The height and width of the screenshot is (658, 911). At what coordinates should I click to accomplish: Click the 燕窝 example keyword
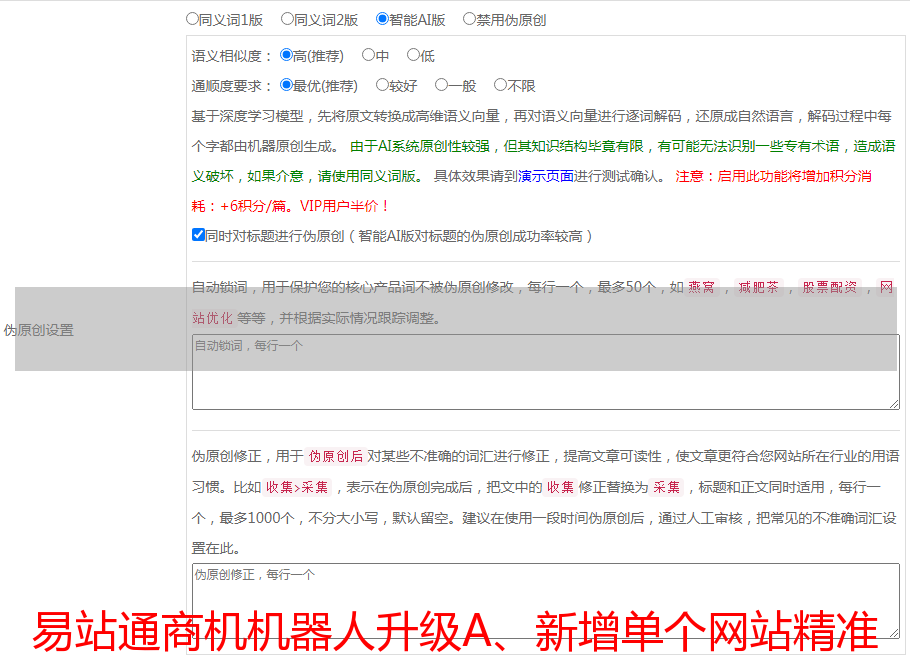[x=701, y=287]
